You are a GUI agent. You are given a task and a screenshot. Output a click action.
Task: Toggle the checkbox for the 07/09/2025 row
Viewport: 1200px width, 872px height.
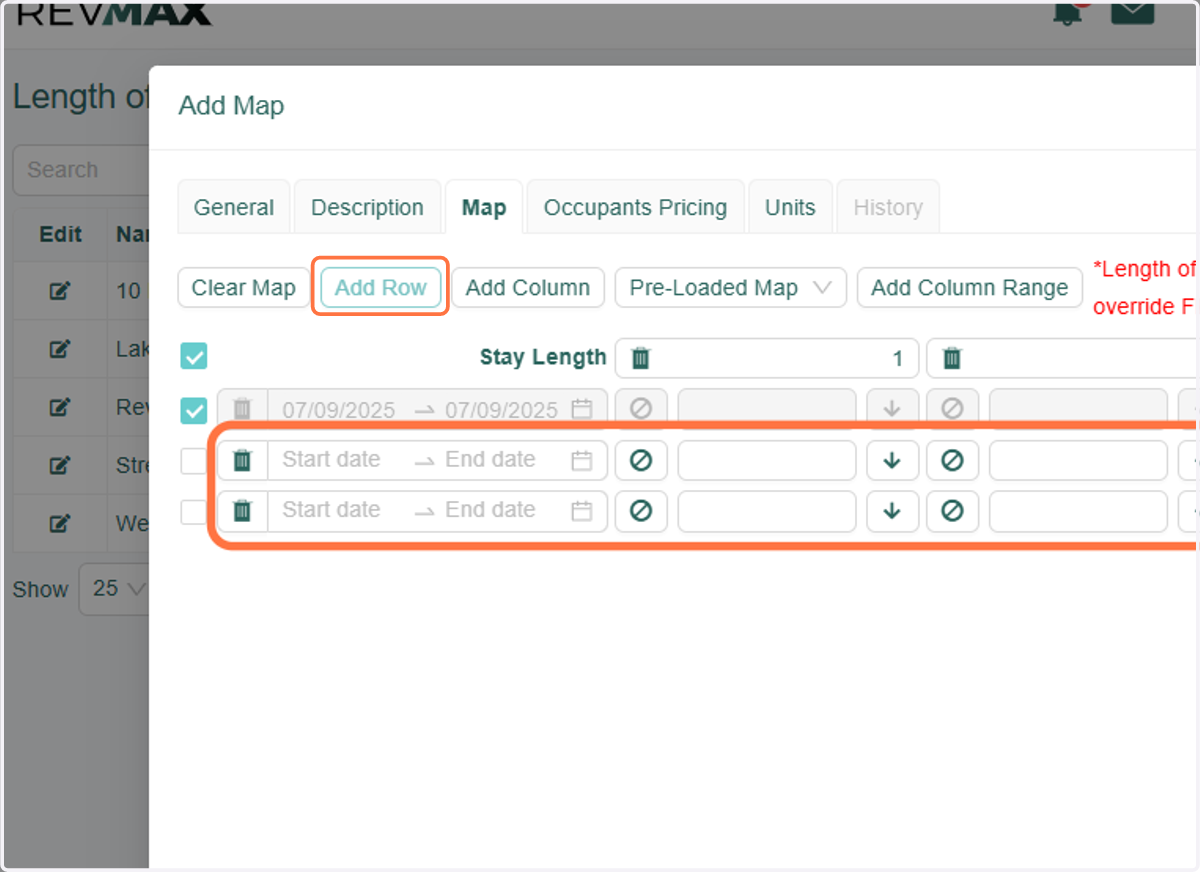(x=194, y=410)
